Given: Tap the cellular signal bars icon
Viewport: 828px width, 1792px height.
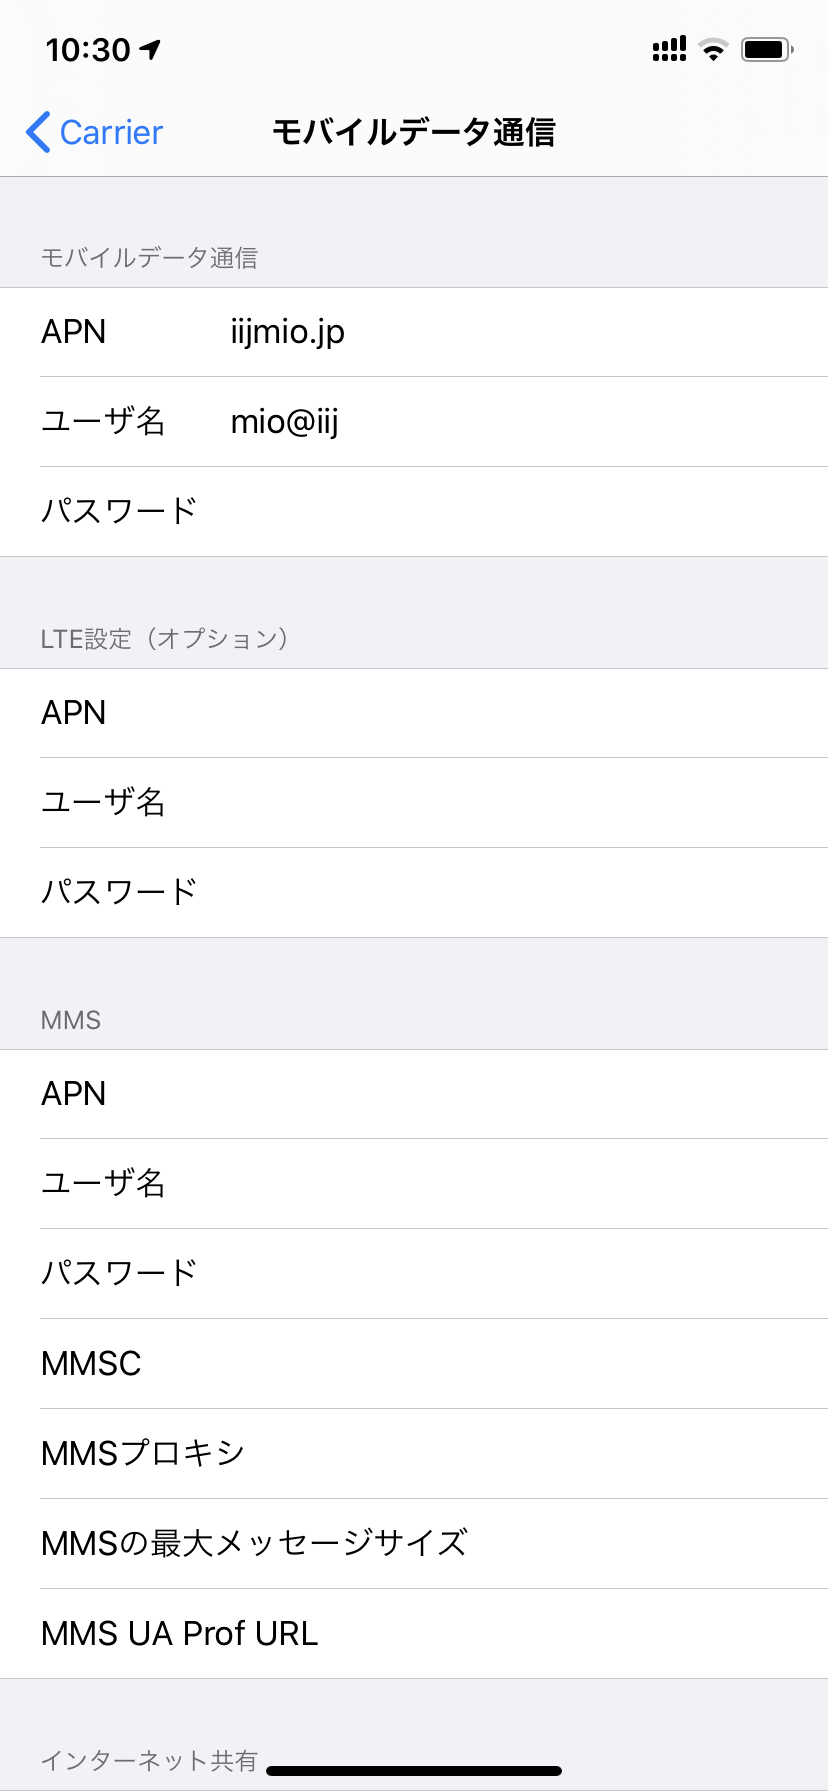Looking at the screenshot, I should point(669,49).
